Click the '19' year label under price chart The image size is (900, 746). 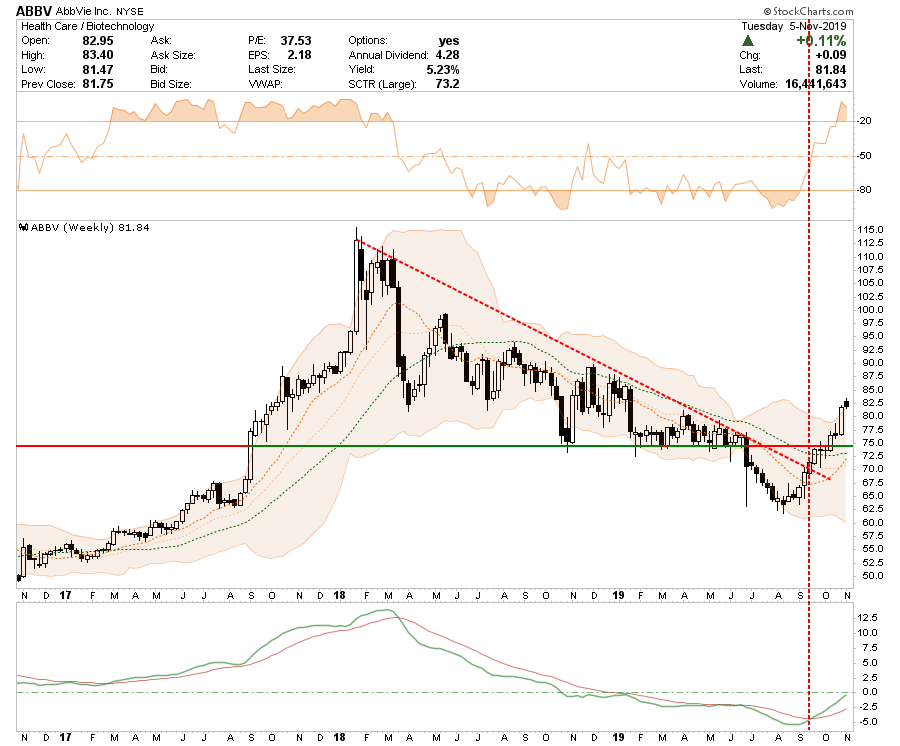coord(618,595)
